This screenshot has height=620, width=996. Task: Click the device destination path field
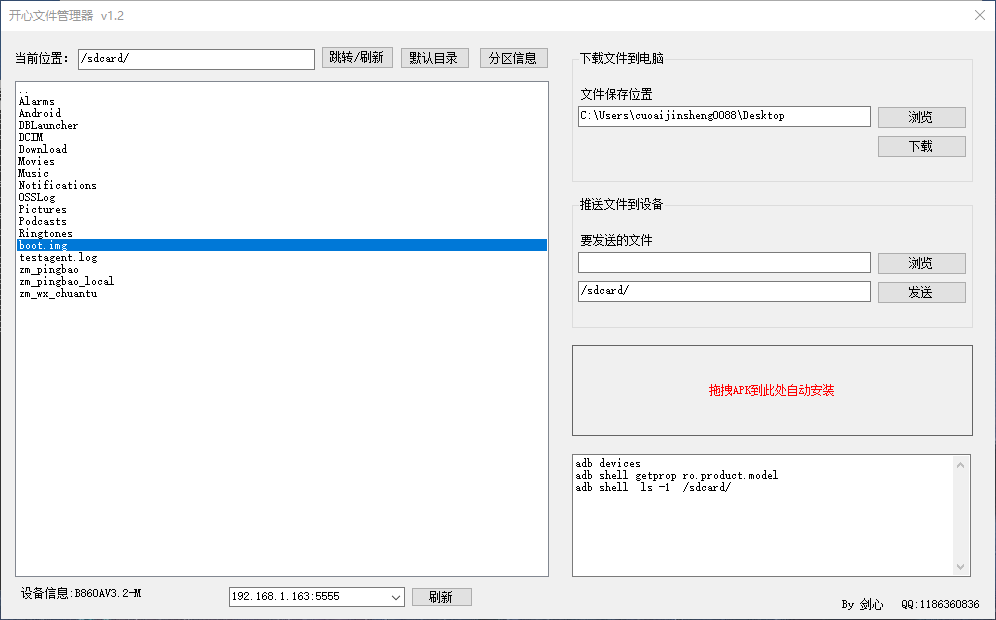tap(724, 291)
